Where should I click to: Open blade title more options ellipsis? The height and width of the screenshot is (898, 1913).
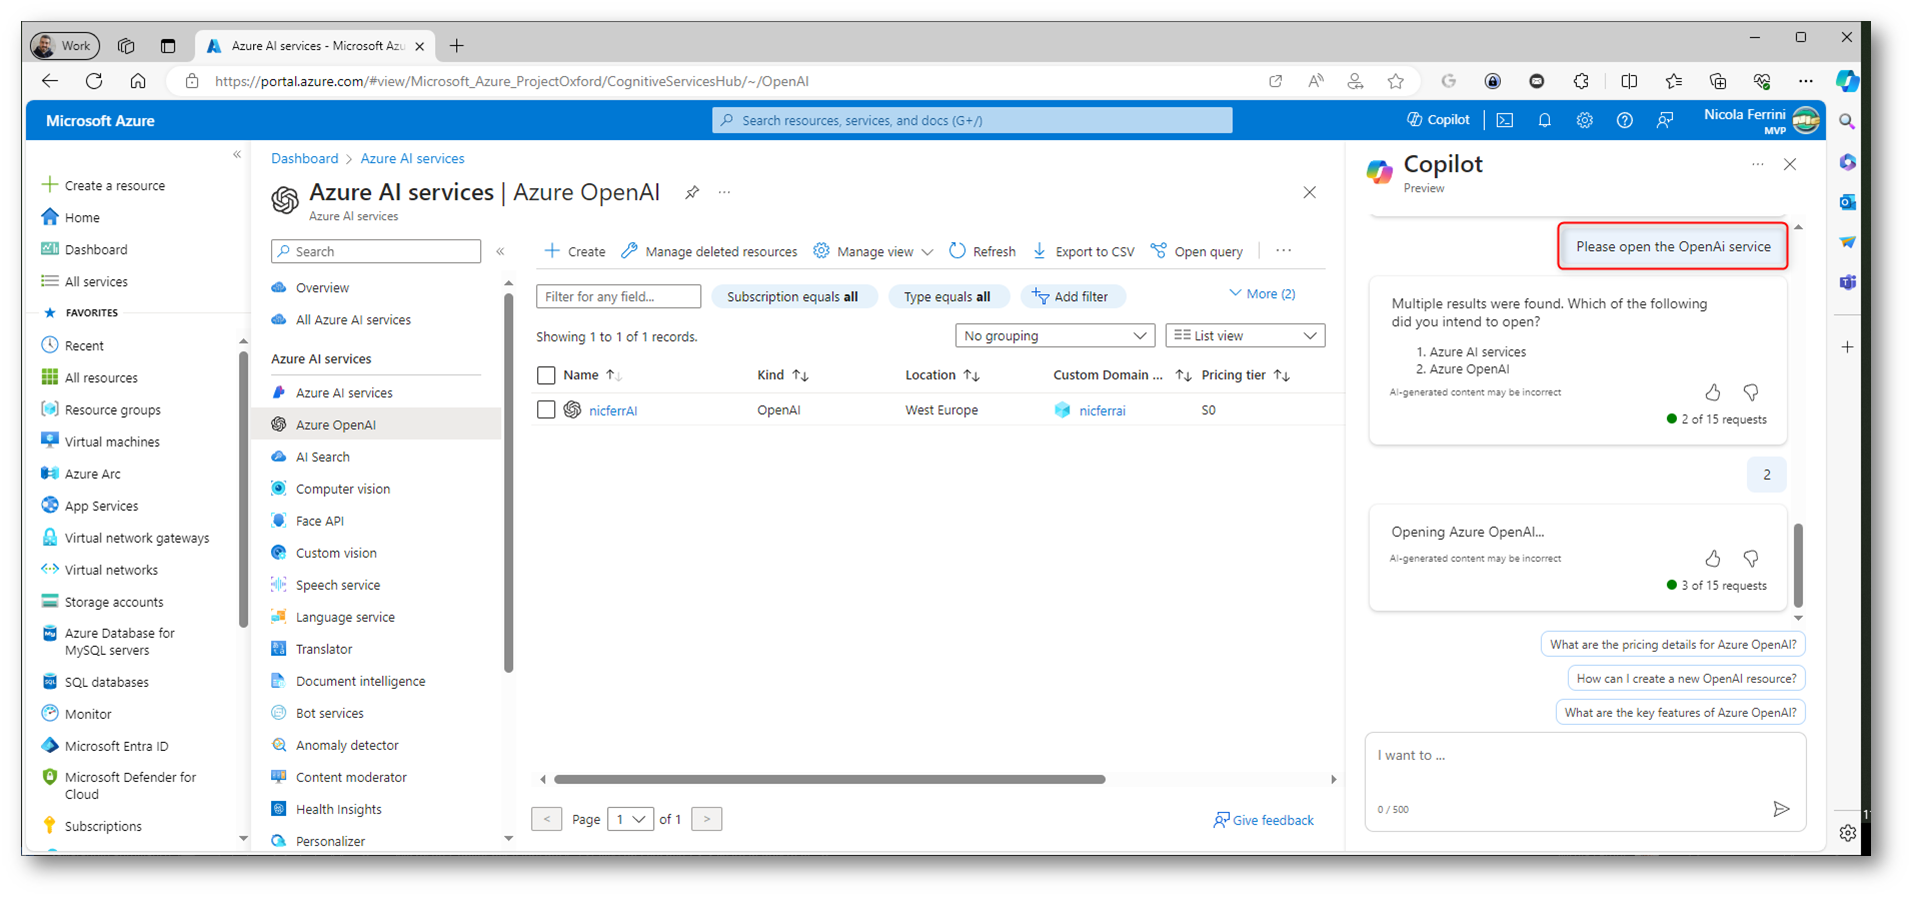click(724, 192)
